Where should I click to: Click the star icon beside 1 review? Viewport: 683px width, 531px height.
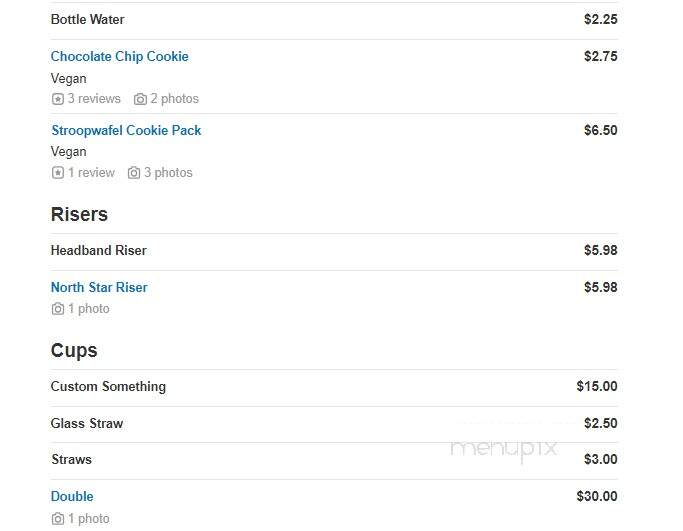point(57,173)
